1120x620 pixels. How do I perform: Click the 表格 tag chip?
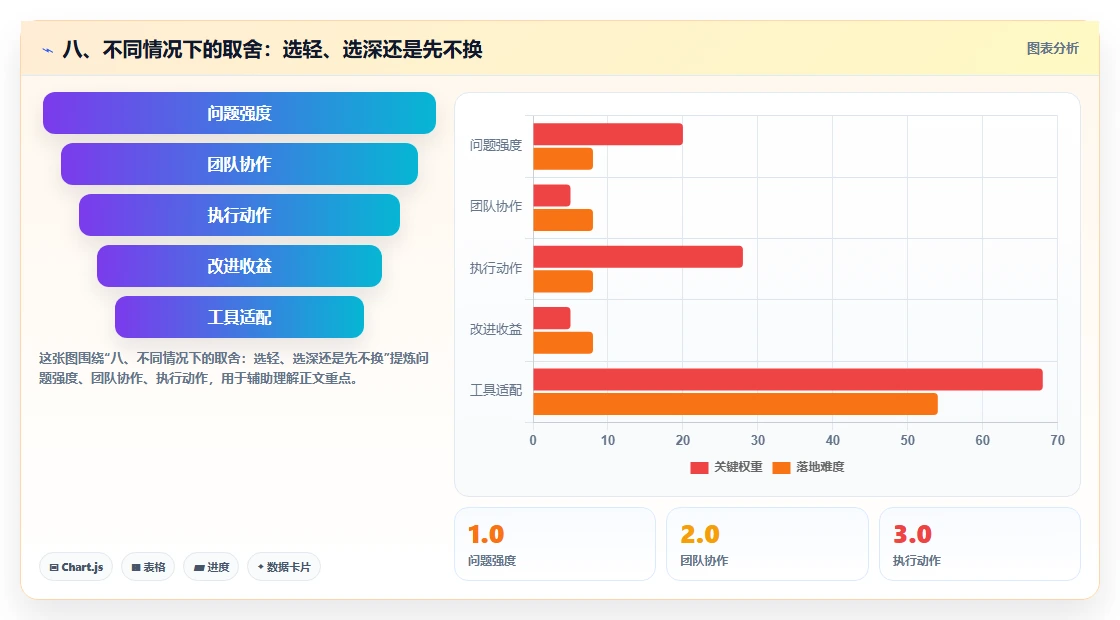click(x=148, y=567)
